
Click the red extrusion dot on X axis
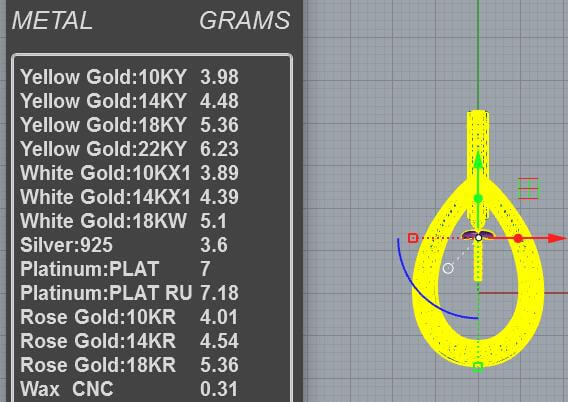point(518,238)
